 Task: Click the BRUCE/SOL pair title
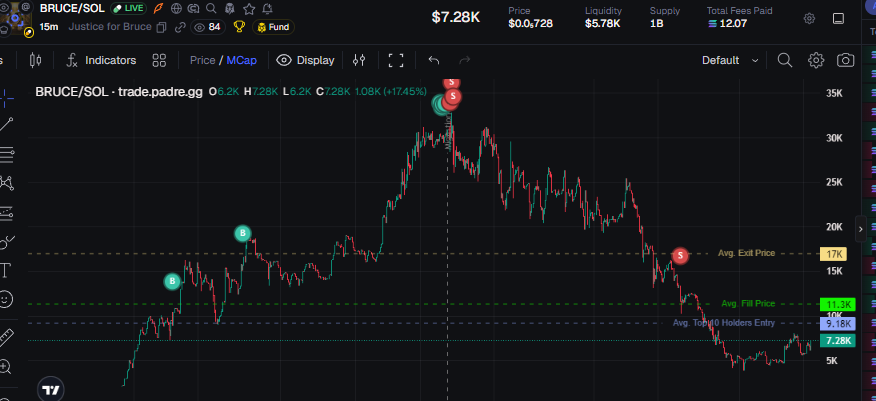[73, 8]
